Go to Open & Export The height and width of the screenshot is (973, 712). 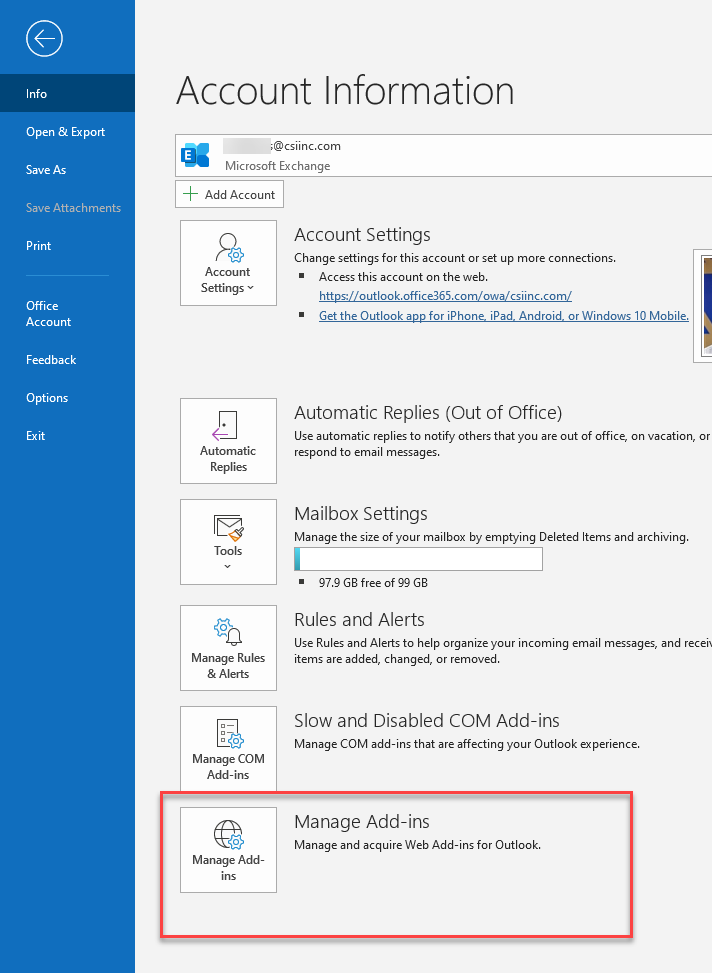click(x=65, y=132)
